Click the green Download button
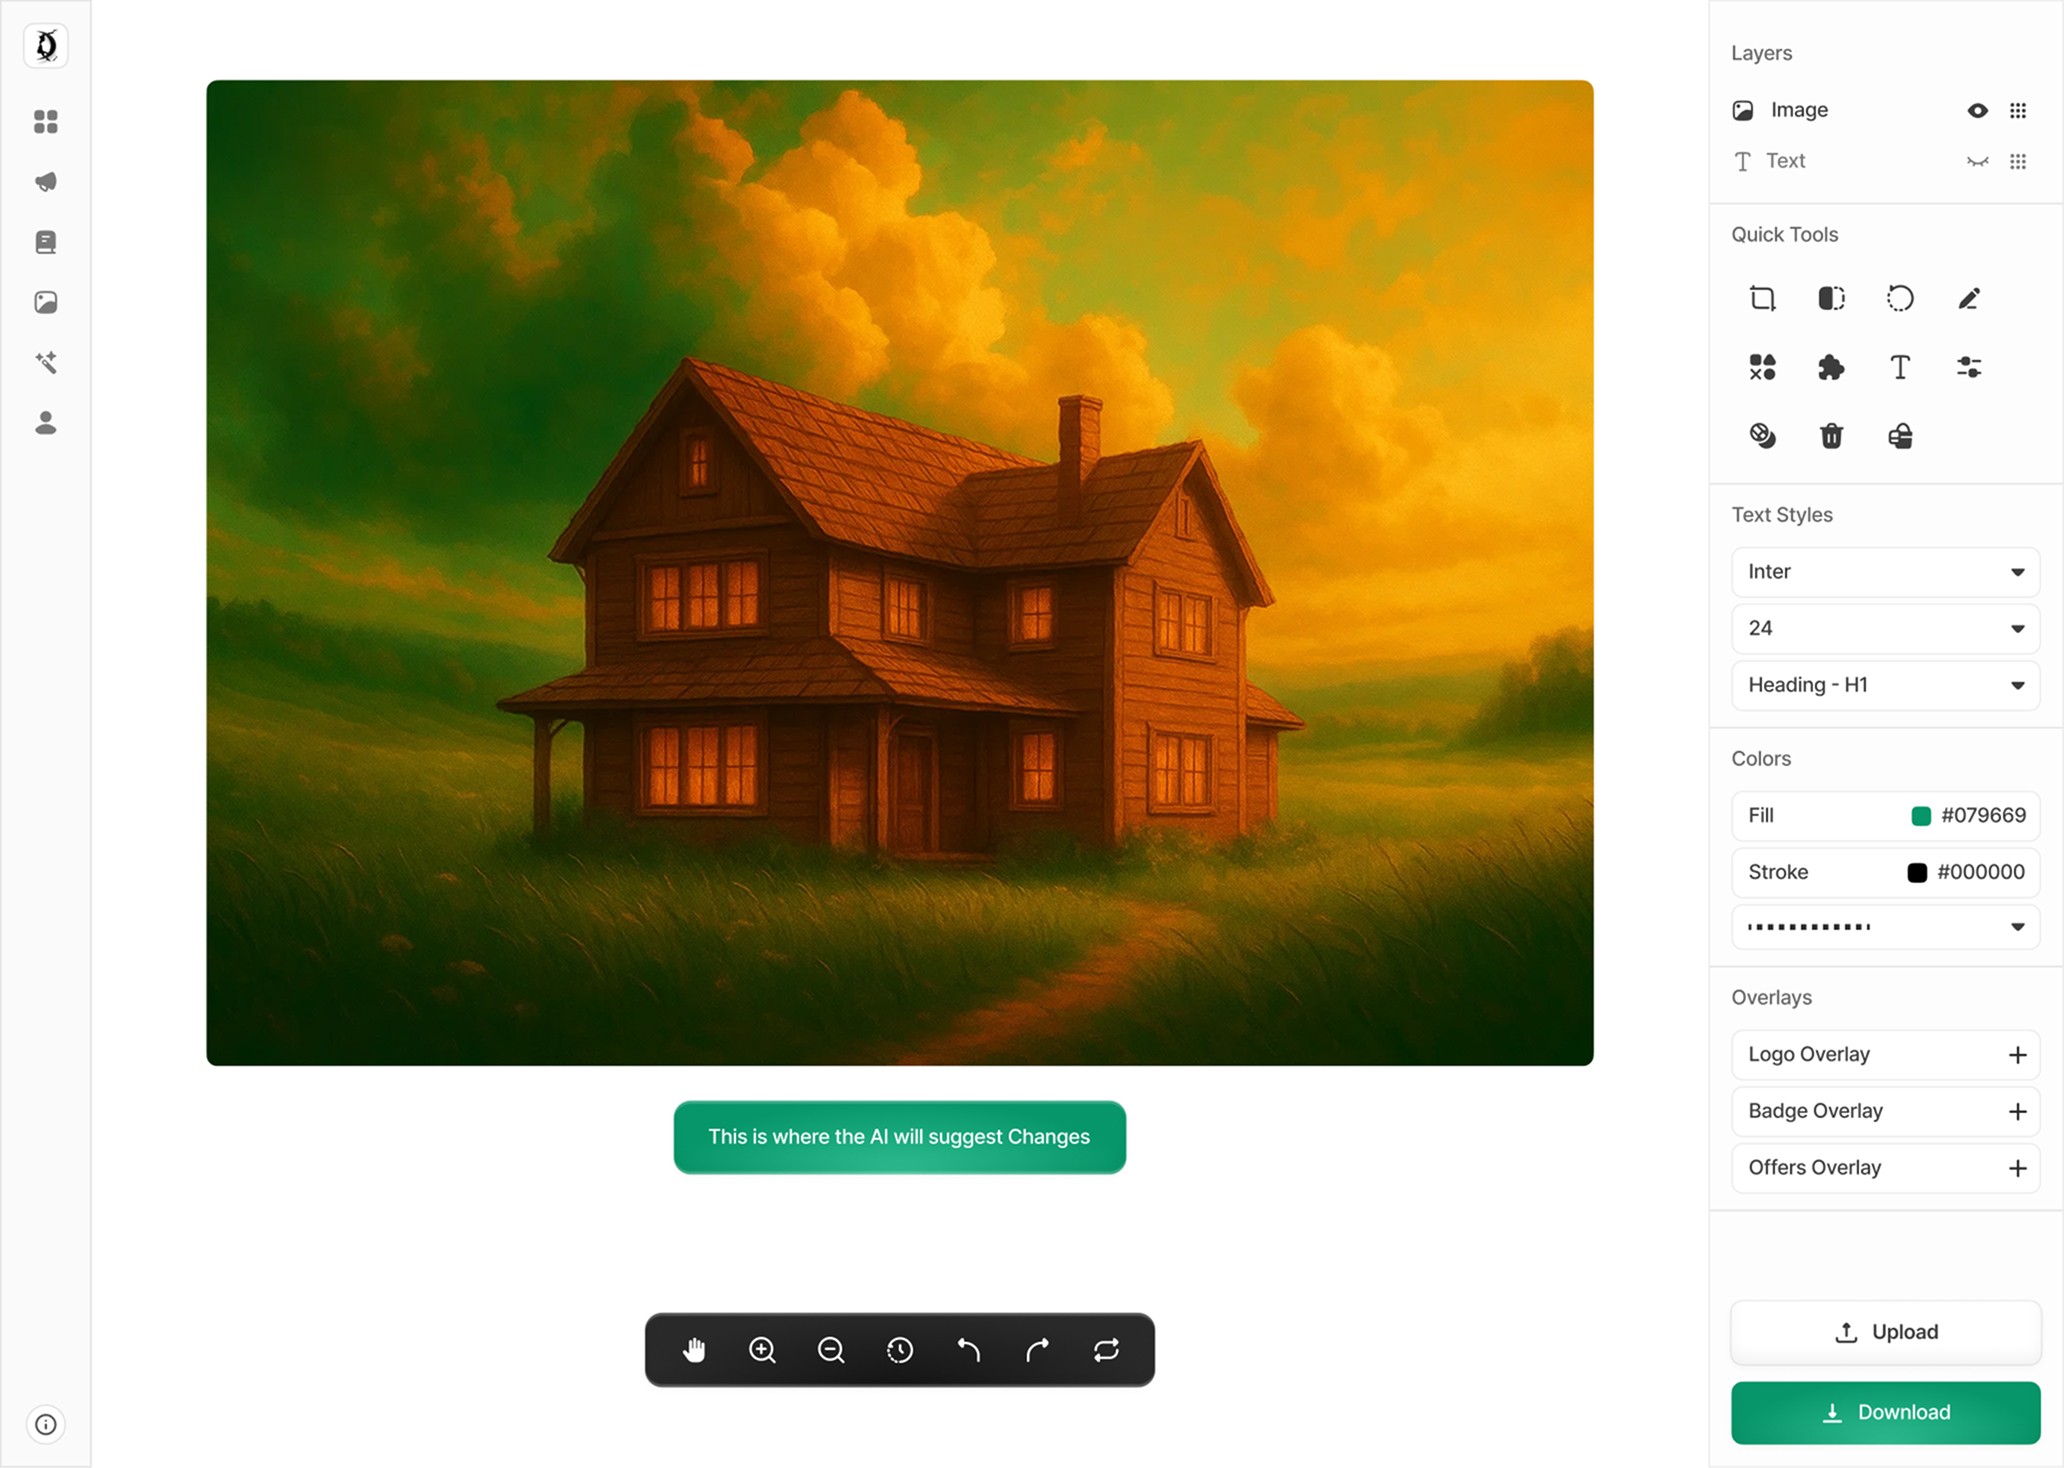The height and width of the screenshot is (1468, 2064). coord(1885,1412)
